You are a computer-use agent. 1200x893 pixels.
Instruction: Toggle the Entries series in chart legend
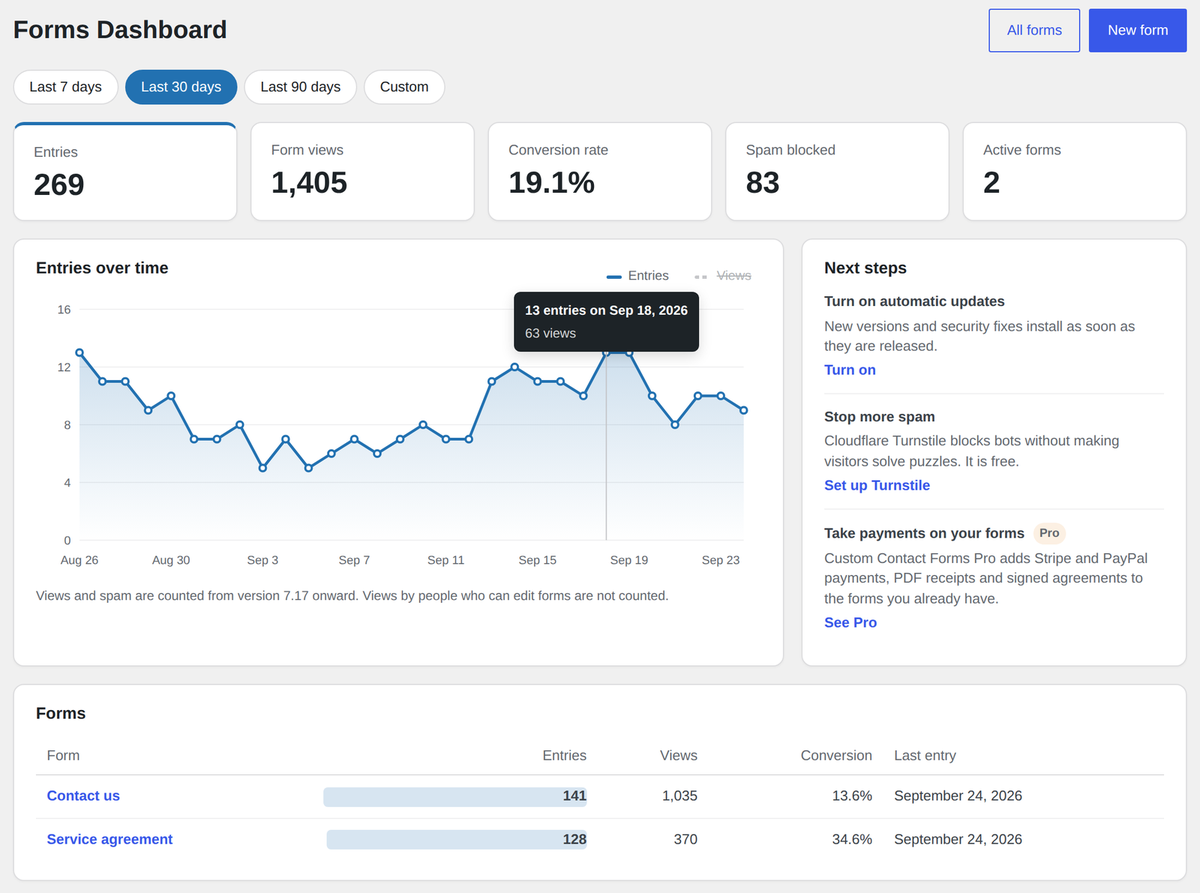click(x=638, y=276)
